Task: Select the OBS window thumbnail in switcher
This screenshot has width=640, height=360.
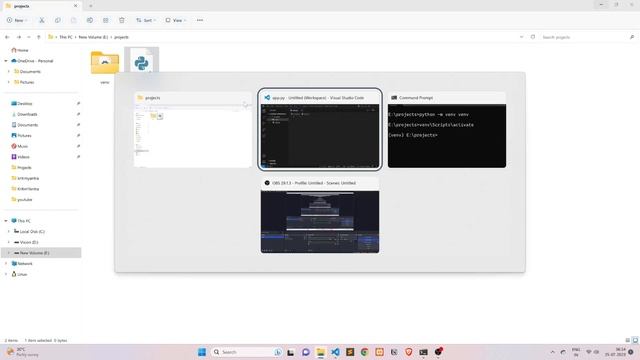Action: point(320,216)
